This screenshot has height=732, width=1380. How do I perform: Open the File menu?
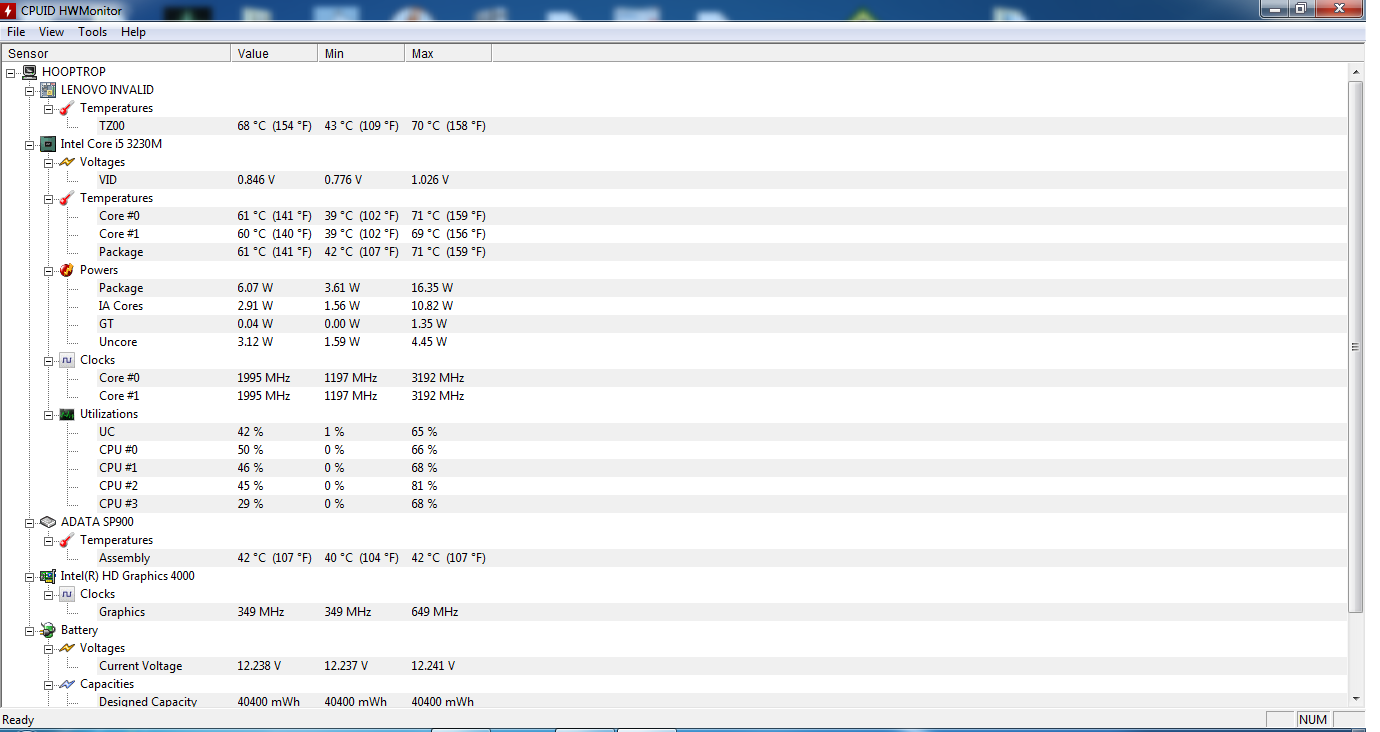coord(16,32)
